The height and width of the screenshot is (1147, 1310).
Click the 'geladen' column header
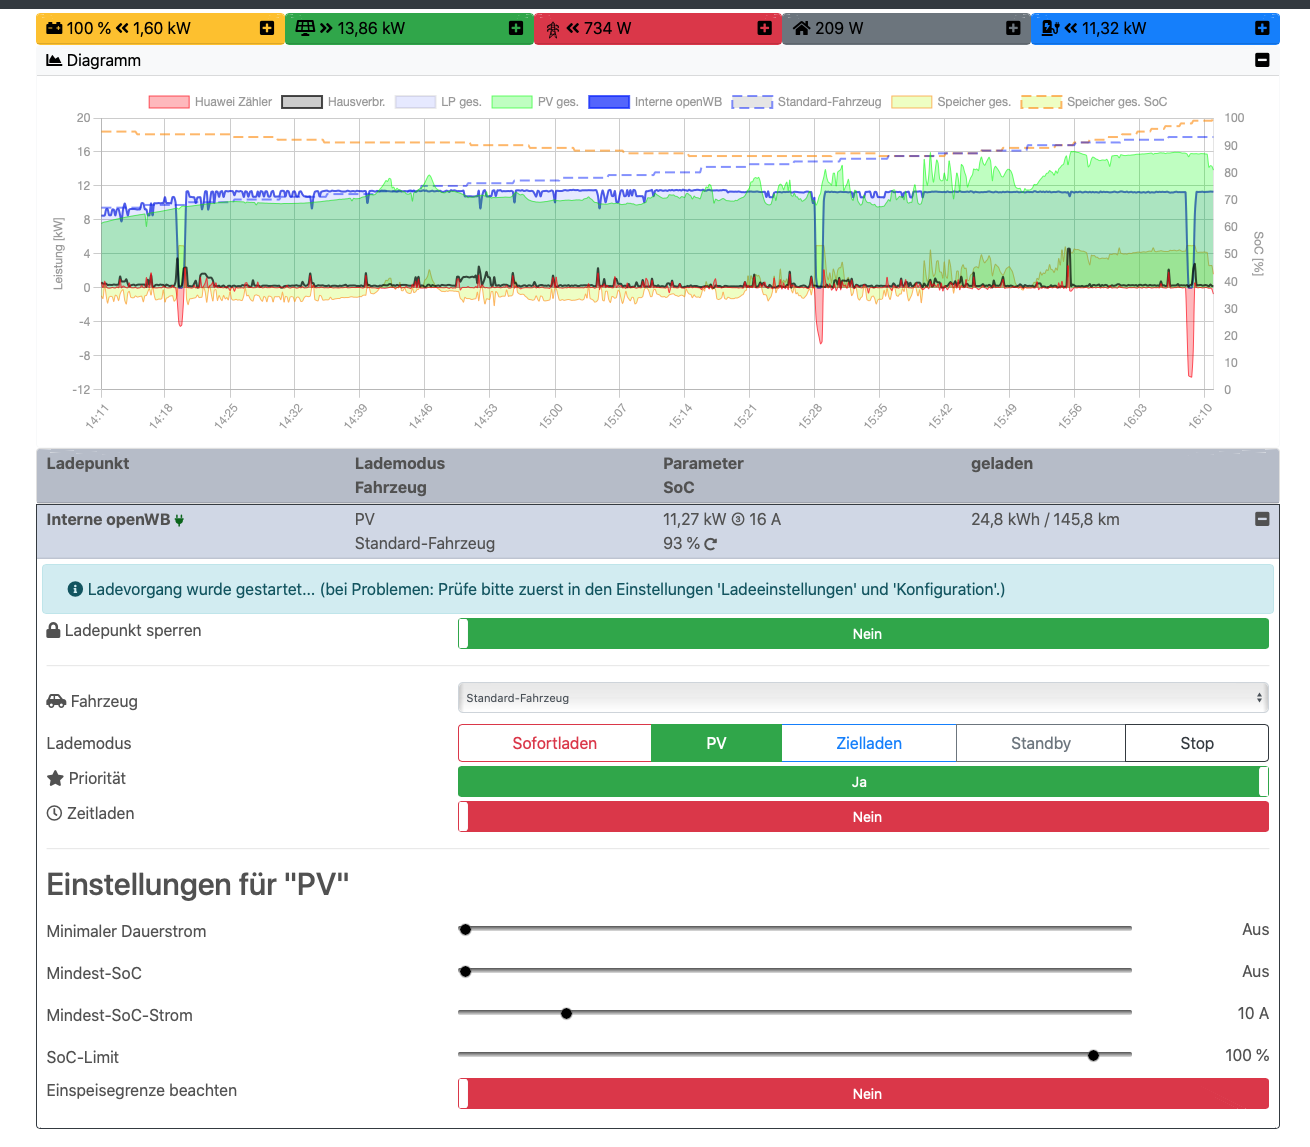pyautogui.click(x=1002, y=464)
